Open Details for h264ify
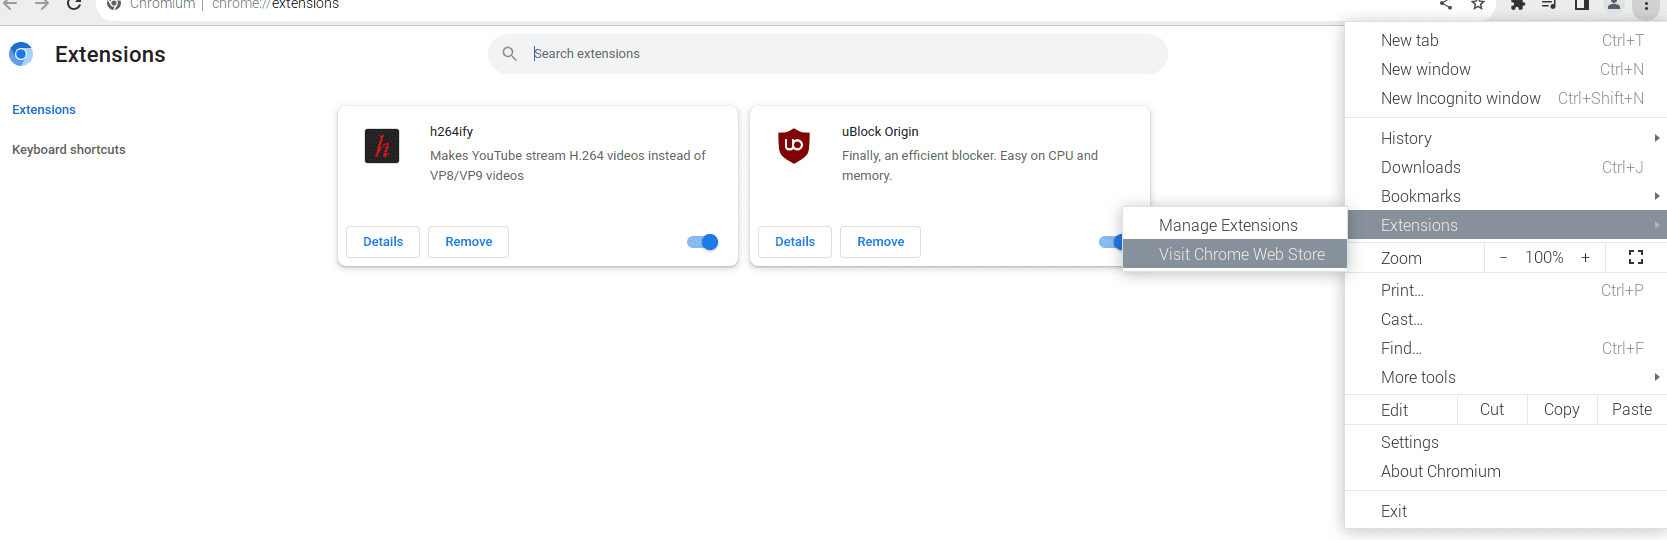This screenshot has width=1667, height=540. point(383,242)
